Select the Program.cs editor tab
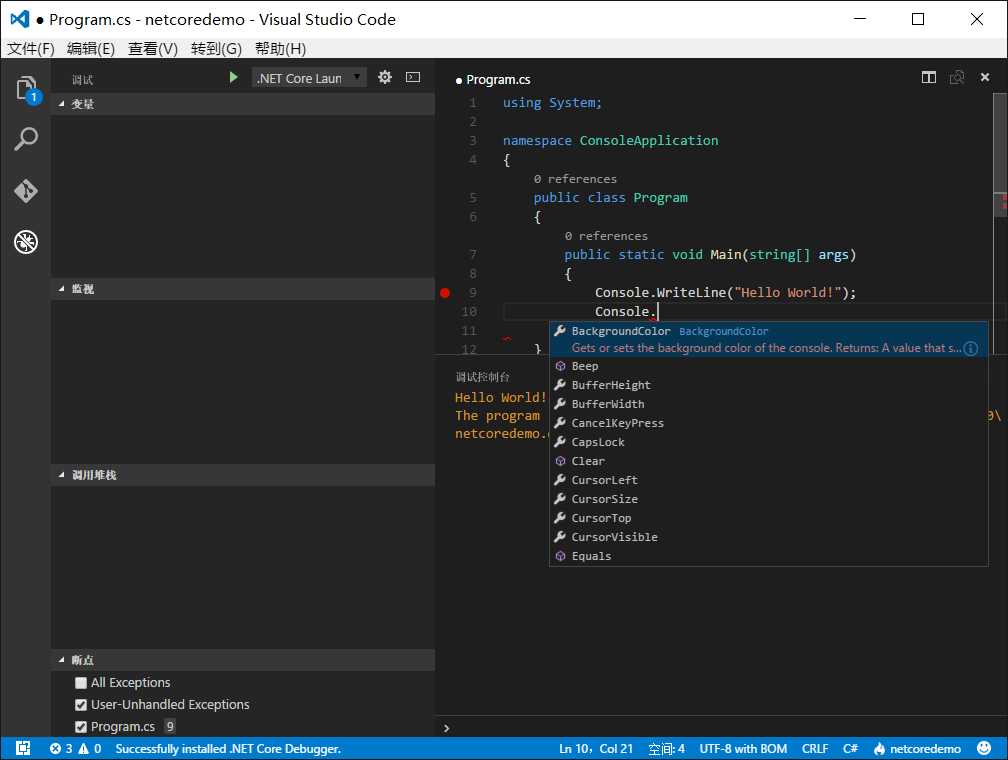Image resolution: width=1008 pixels, height=760 pixels. [493, 80]
